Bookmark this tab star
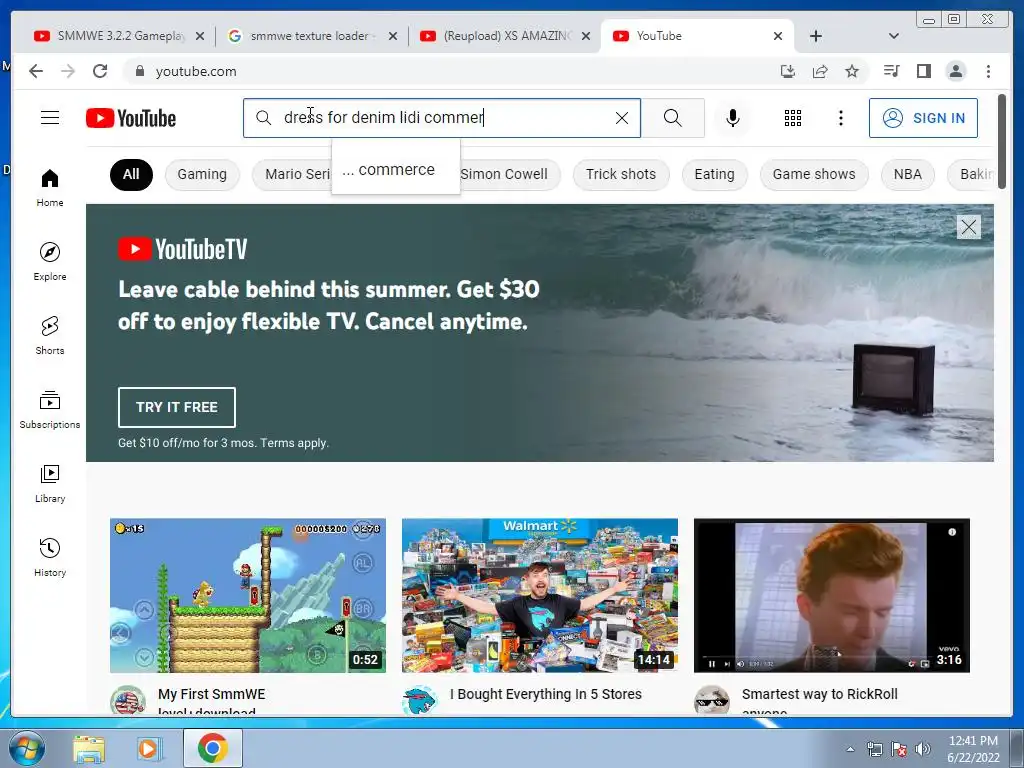Screen dimensions: 1024x768 [852, 71]
